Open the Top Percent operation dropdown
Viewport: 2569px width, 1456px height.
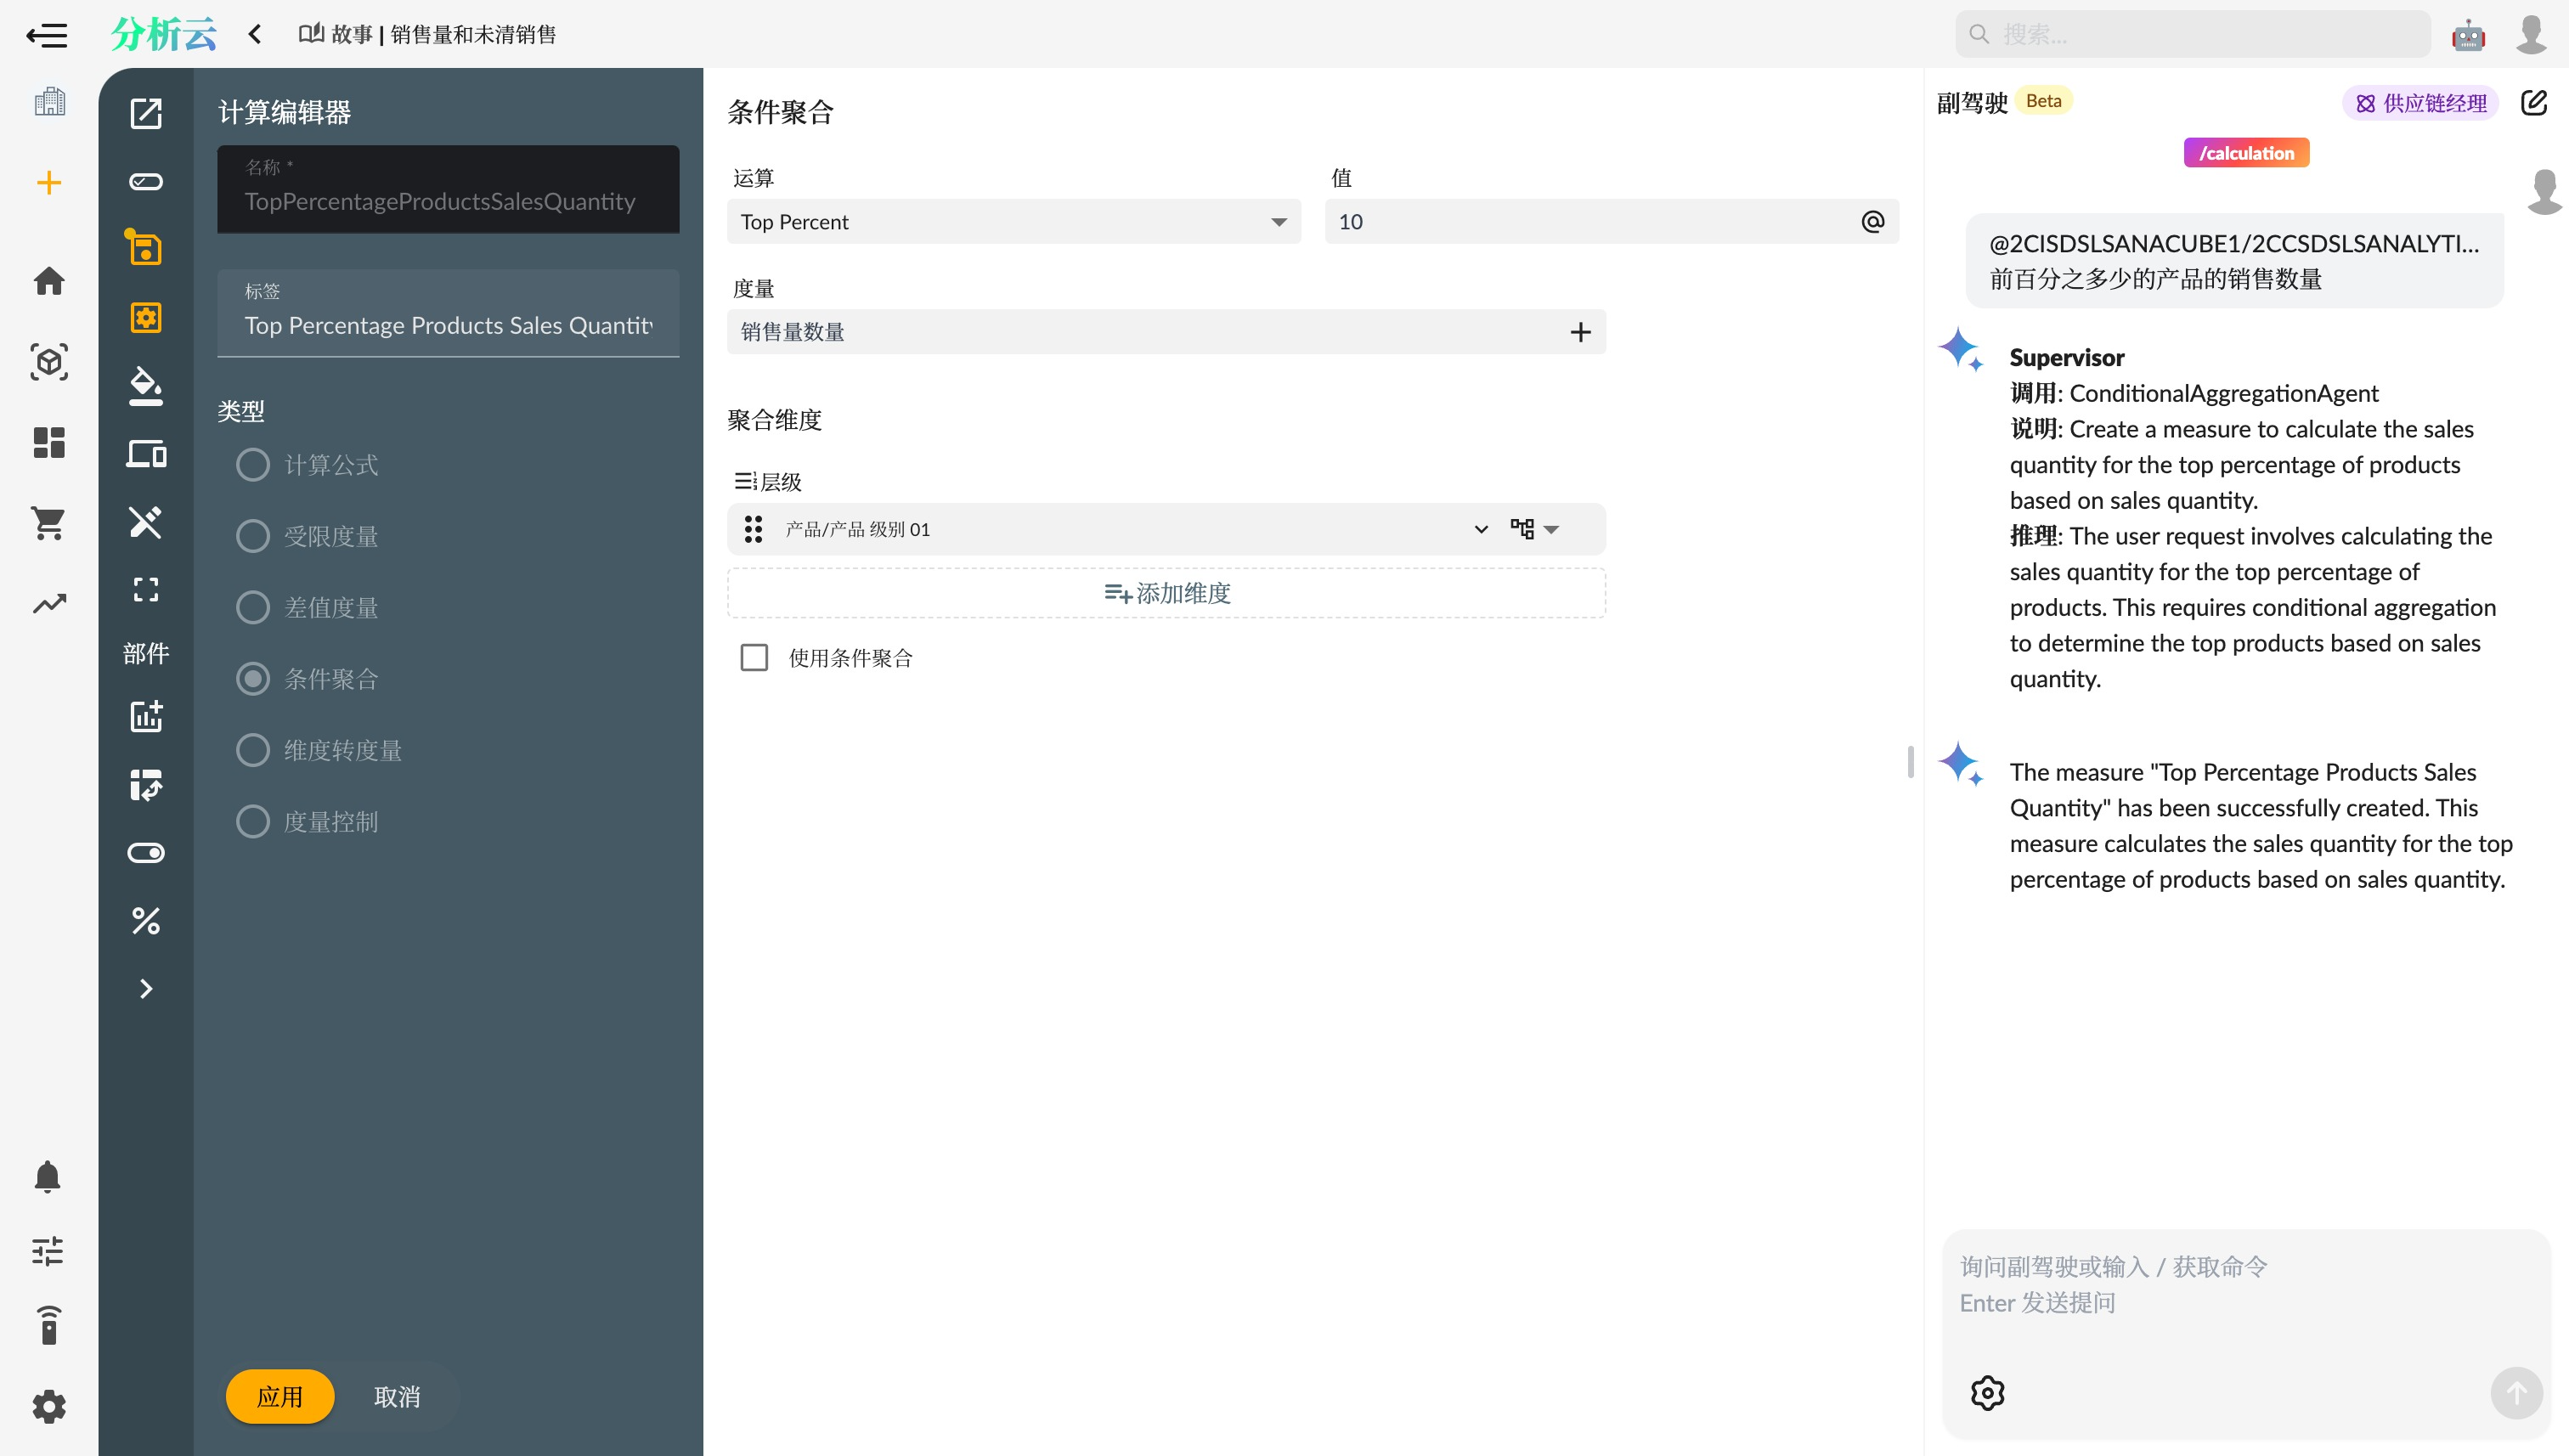click(x=1013, y=222)
